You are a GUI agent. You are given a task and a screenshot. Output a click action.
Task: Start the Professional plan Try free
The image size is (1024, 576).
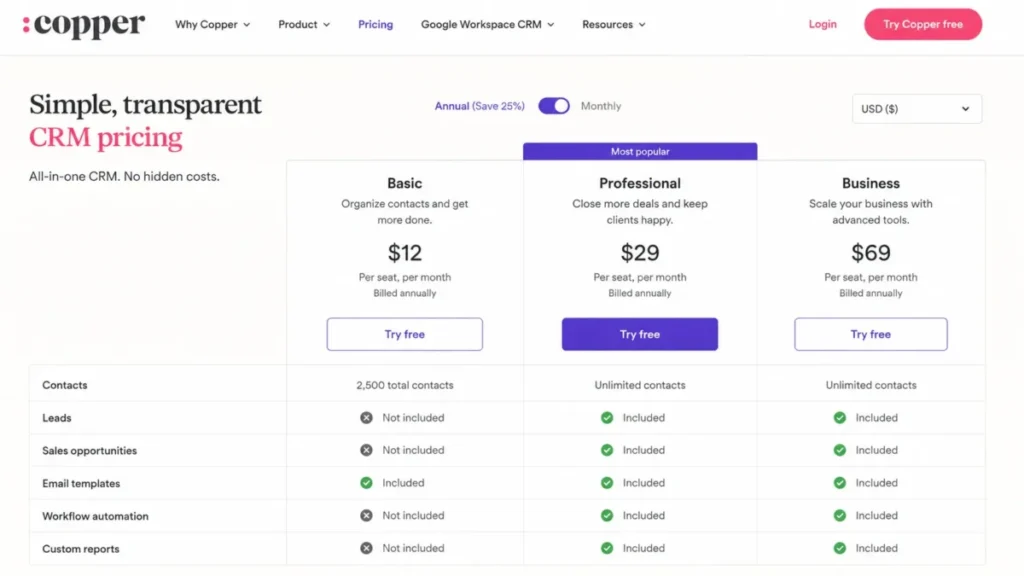click(x=640, y=334)
